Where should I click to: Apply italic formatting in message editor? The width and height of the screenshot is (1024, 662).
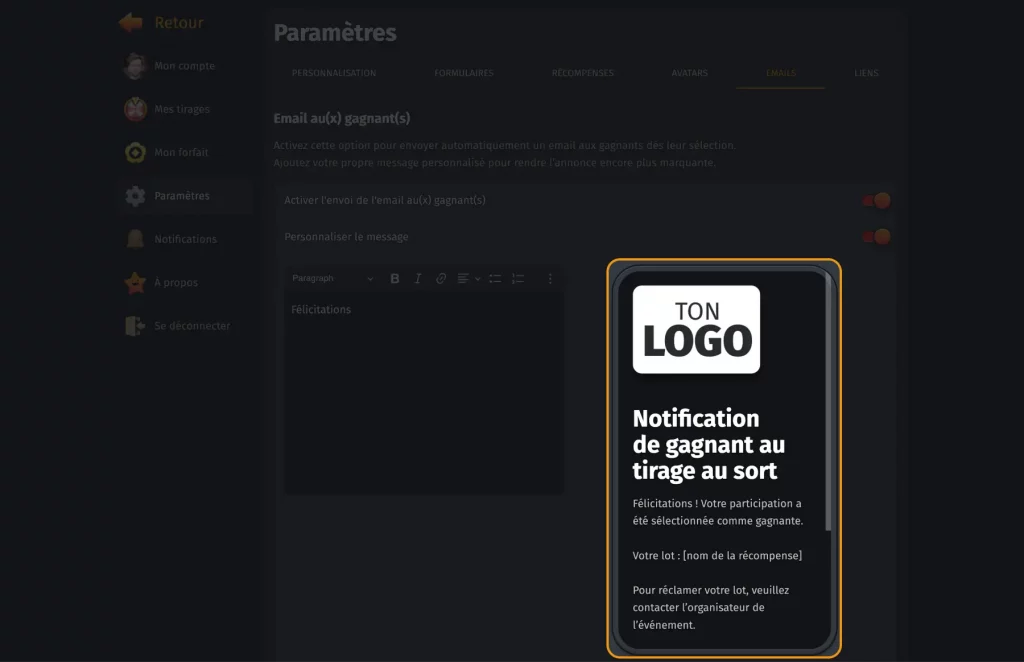pos(418,279)
